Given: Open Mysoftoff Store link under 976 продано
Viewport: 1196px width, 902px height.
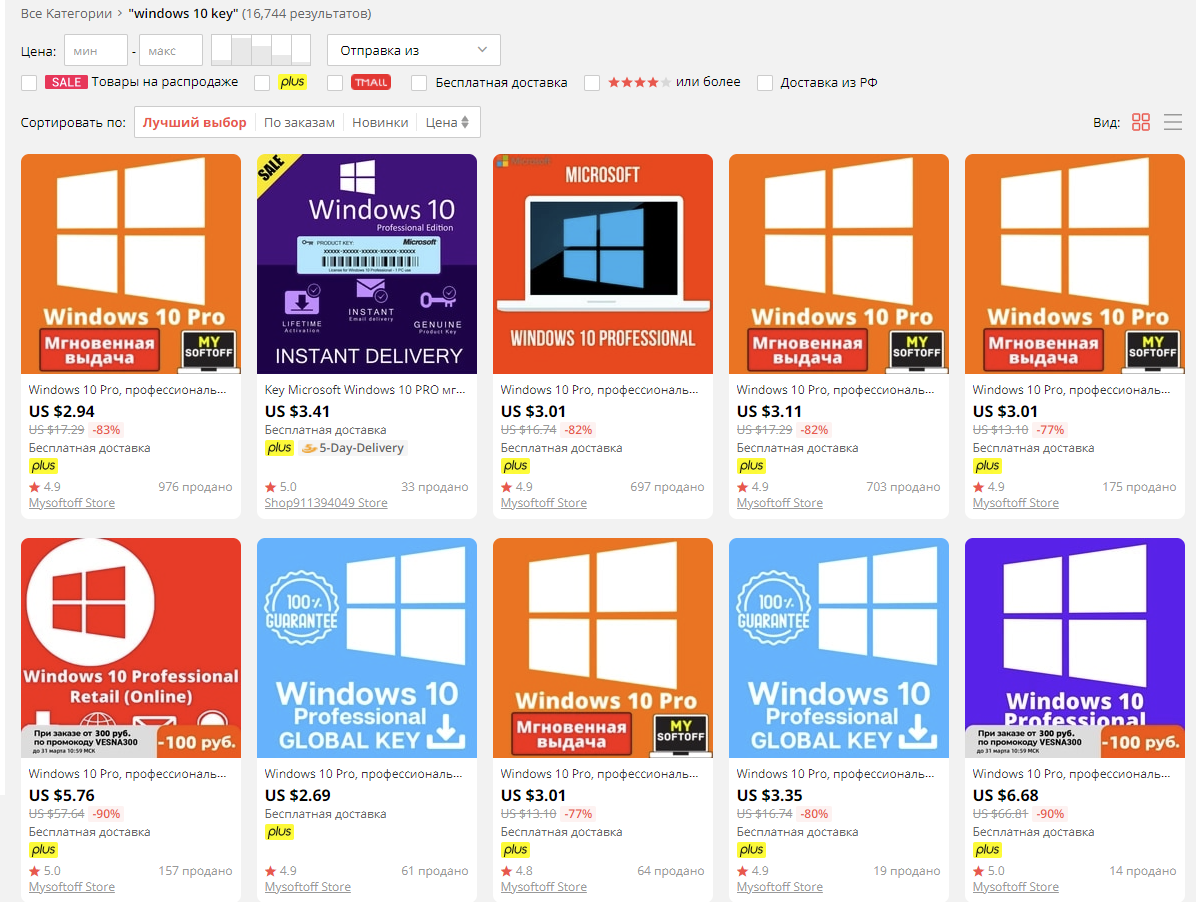Looking at the screenshot, I should [72, 503].
